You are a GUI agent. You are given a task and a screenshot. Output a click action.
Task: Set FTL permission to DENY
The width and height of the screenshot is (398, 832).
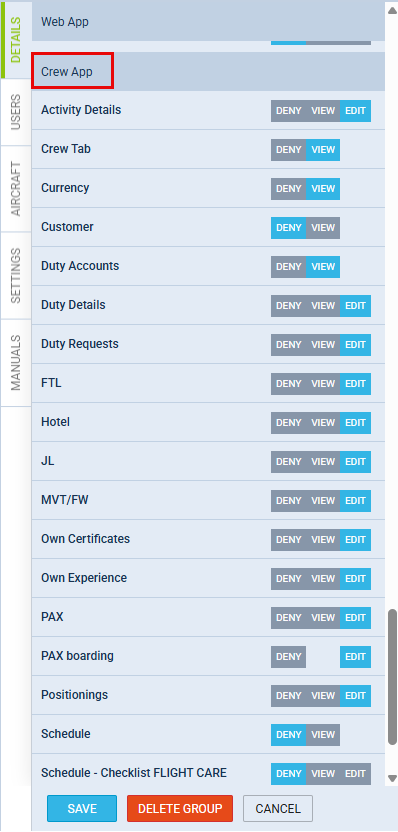289,384
